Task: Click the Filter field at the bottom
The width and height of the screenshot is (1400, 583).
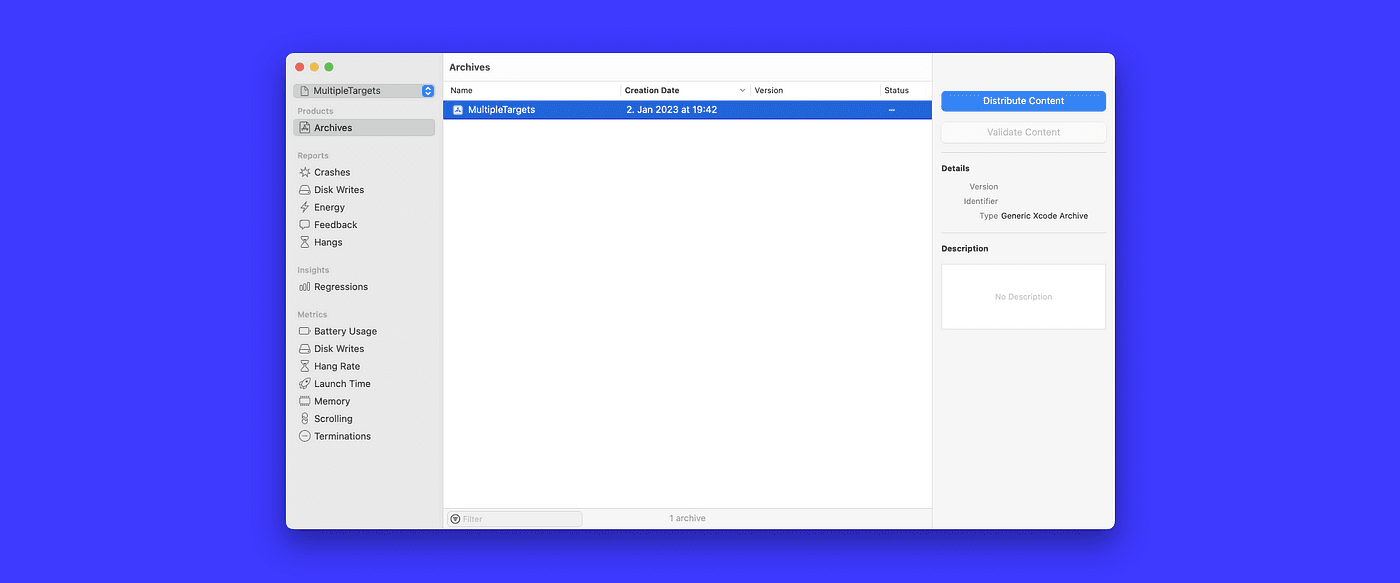Action: pyautogui.click(x=513, y=518)
